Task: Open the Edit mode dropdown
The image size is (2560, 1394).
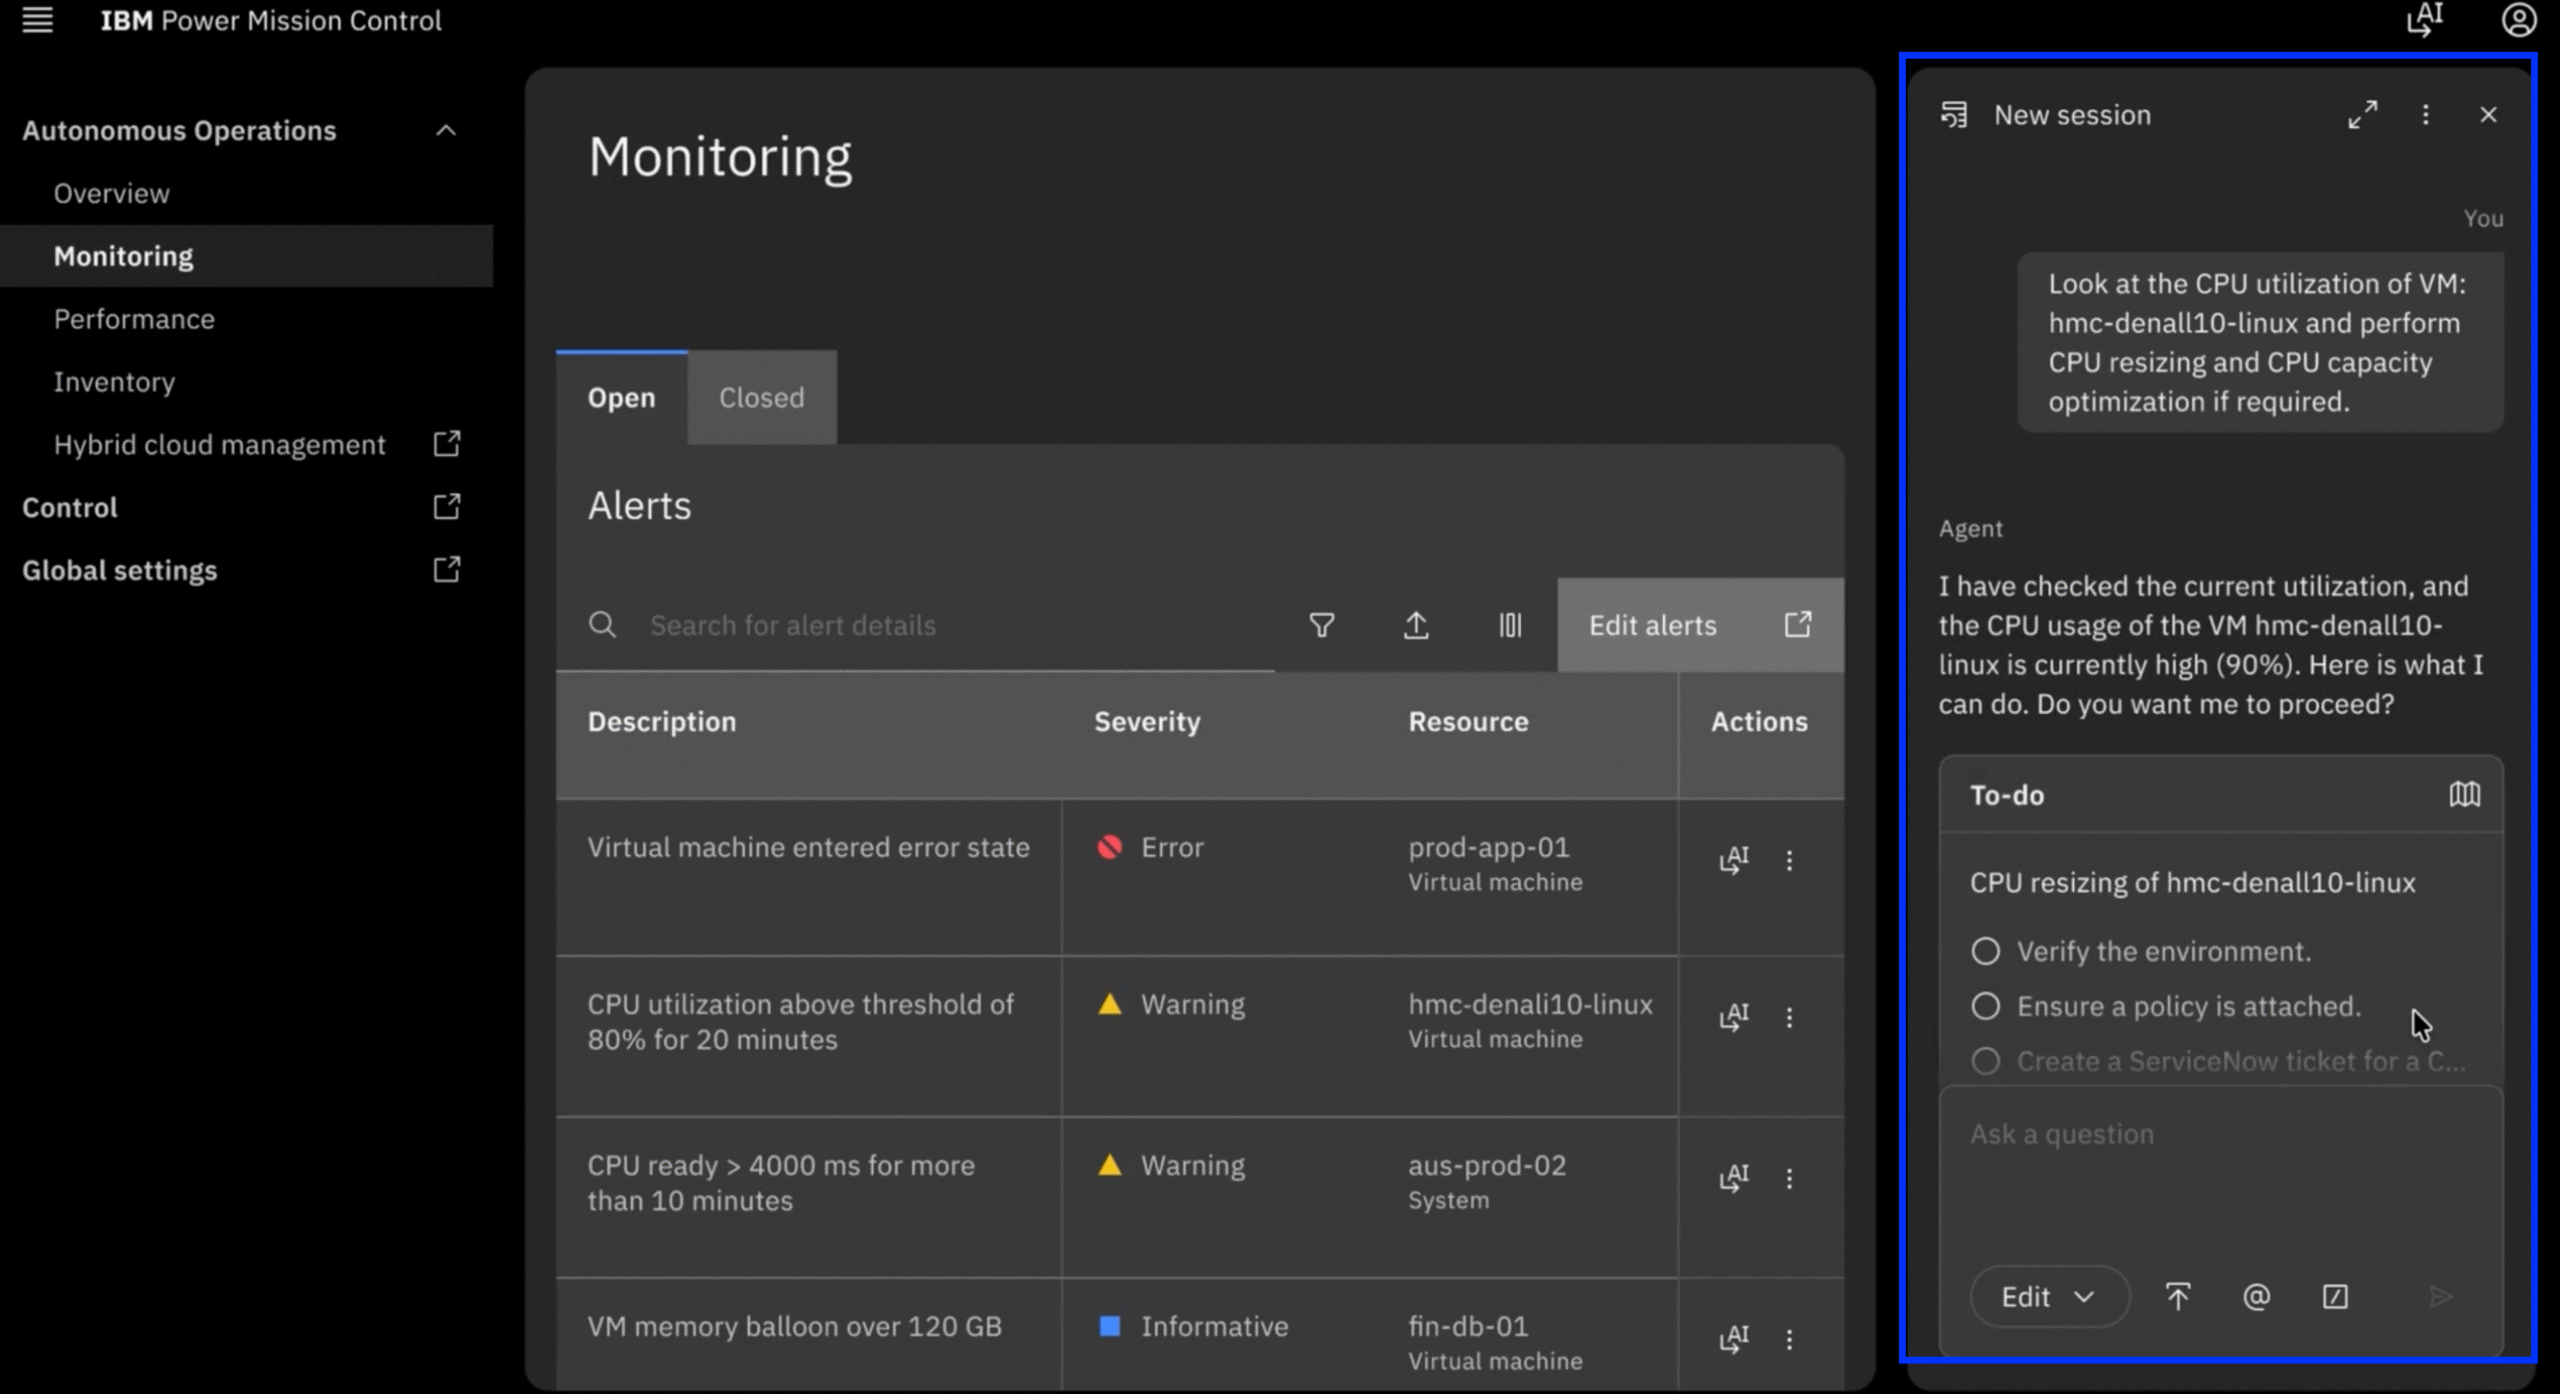Action: tap(2049, 1297)
